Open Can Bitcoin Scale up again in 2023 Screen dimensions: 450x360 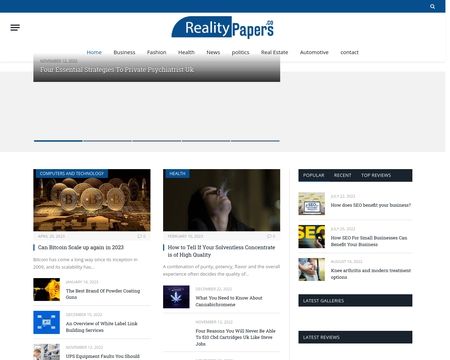(x=81, y=247)
